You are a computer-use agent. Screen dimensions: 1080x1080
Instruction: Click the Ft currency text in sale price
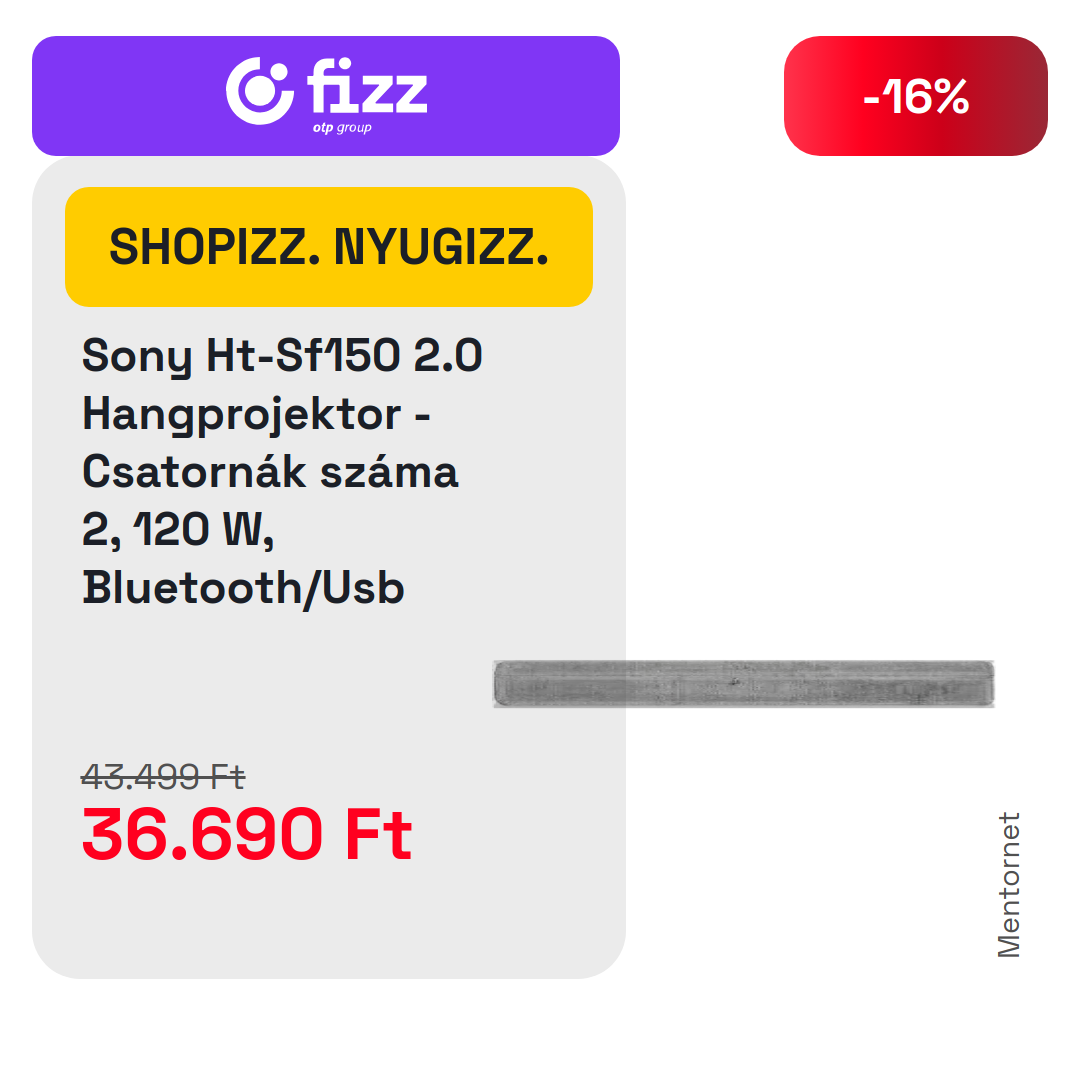coord(378,835)
